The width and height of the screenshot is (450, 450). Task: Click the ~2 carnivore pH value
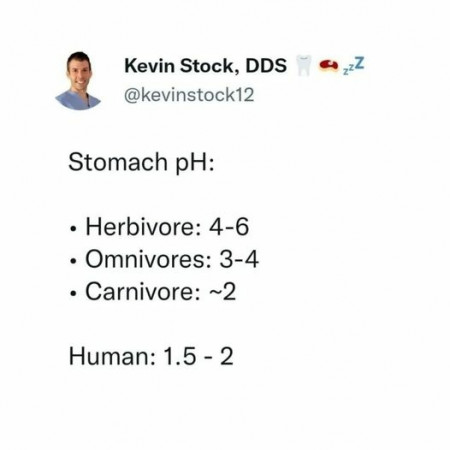click(223, 292)
